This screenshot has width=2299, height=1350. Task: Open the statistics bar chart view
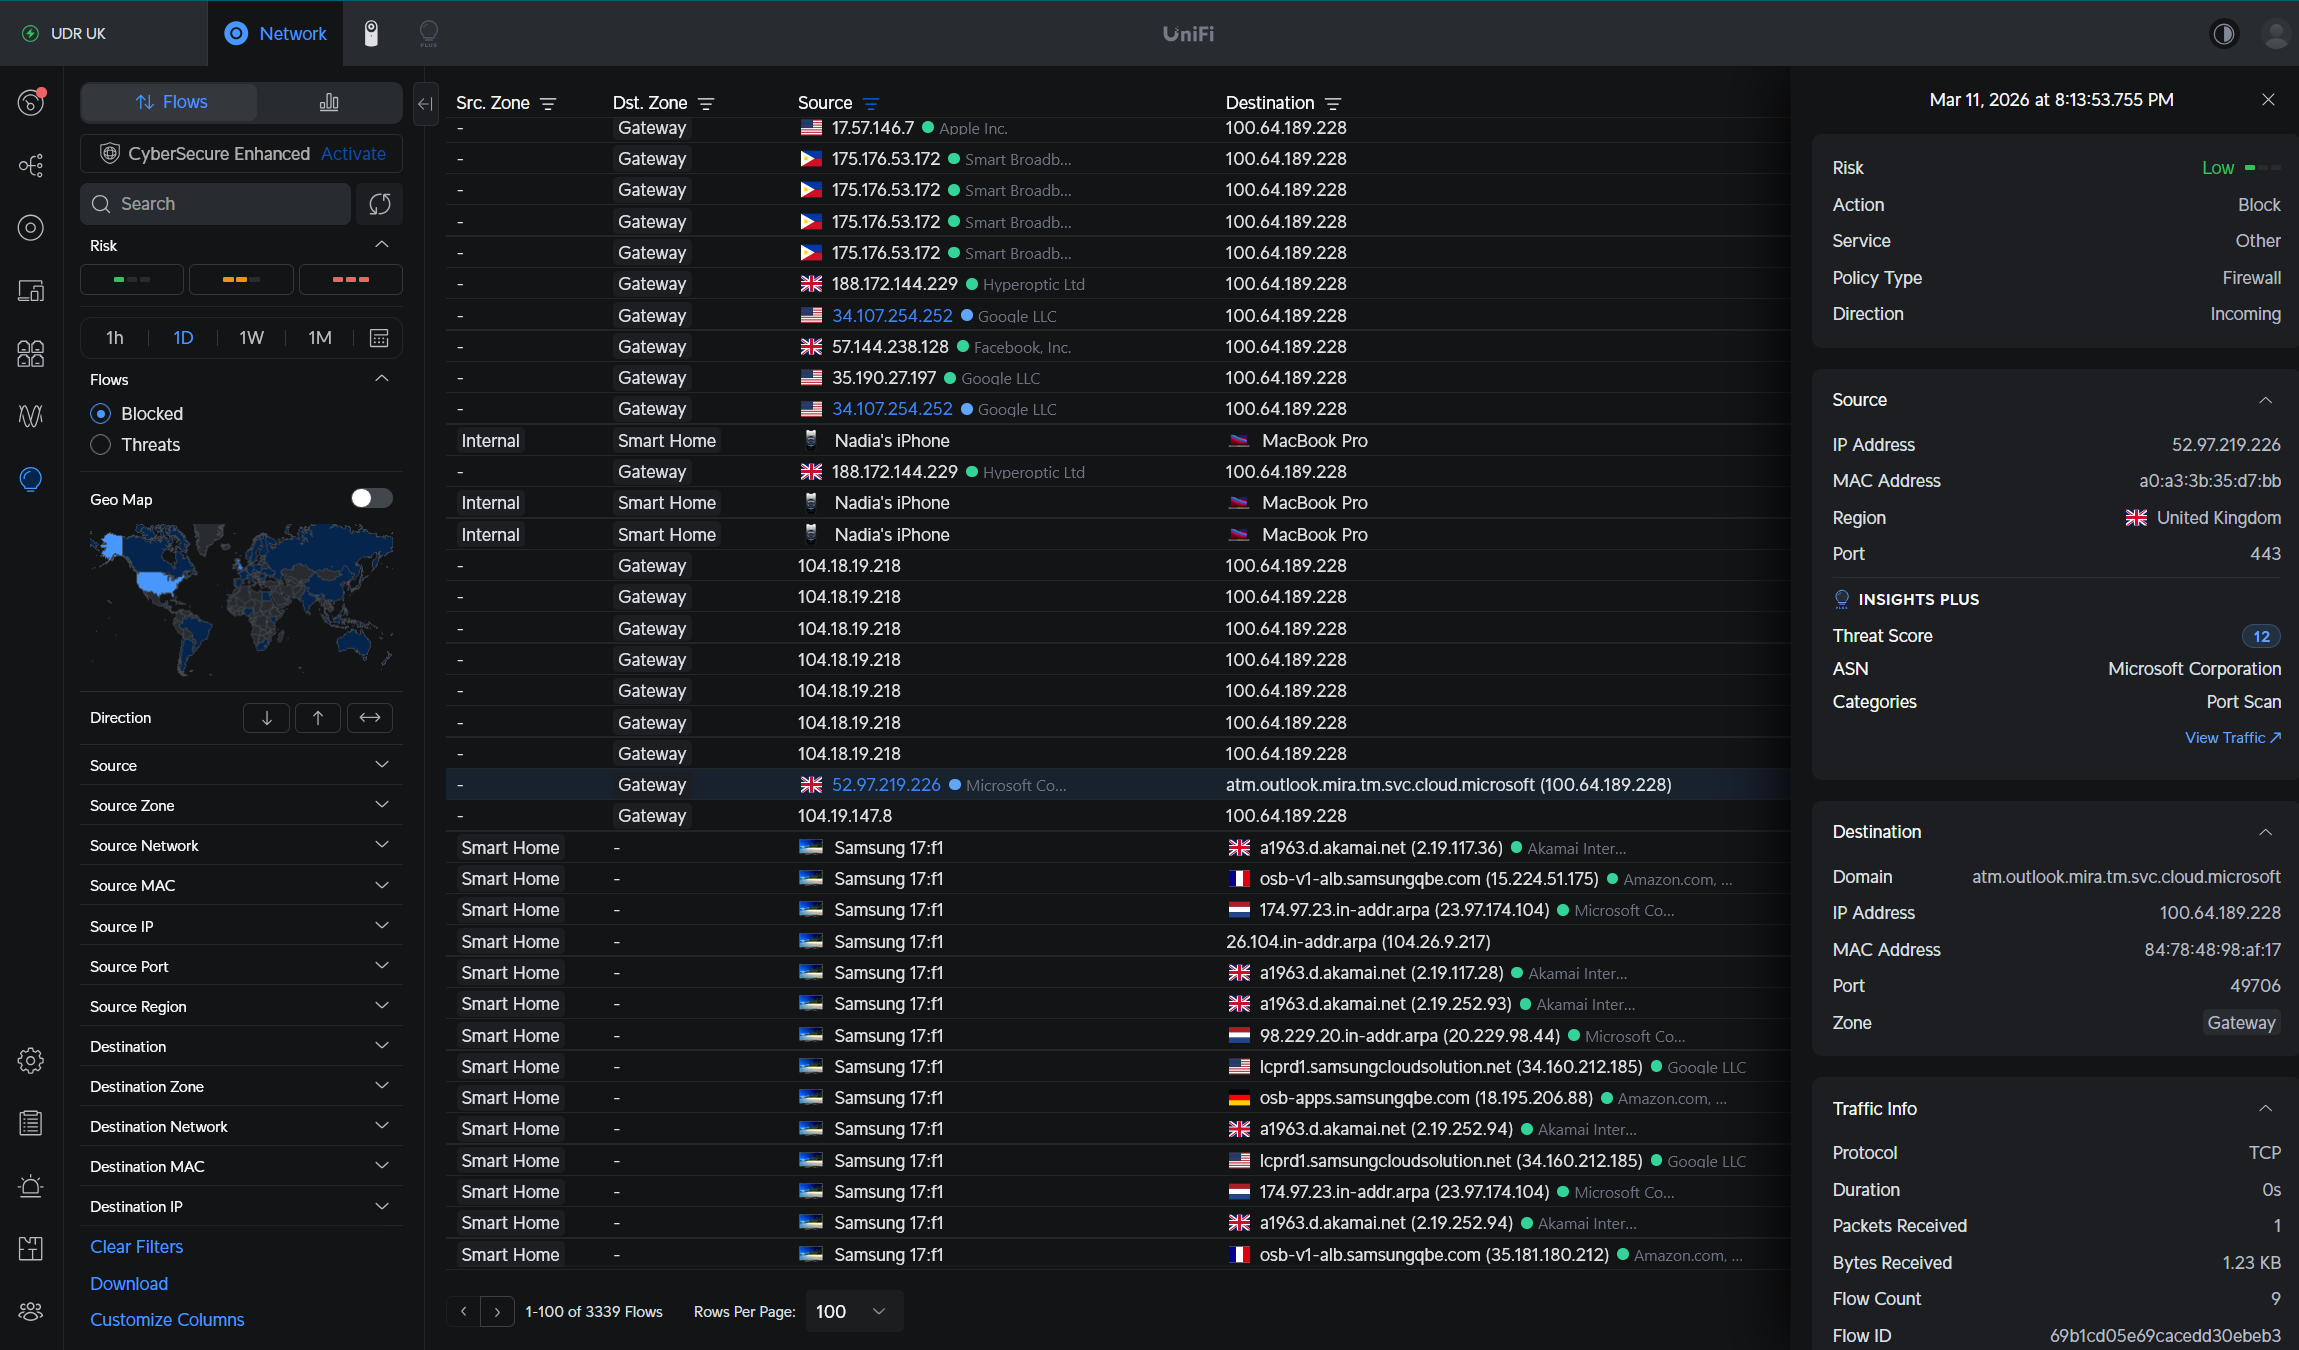(329, 102)
